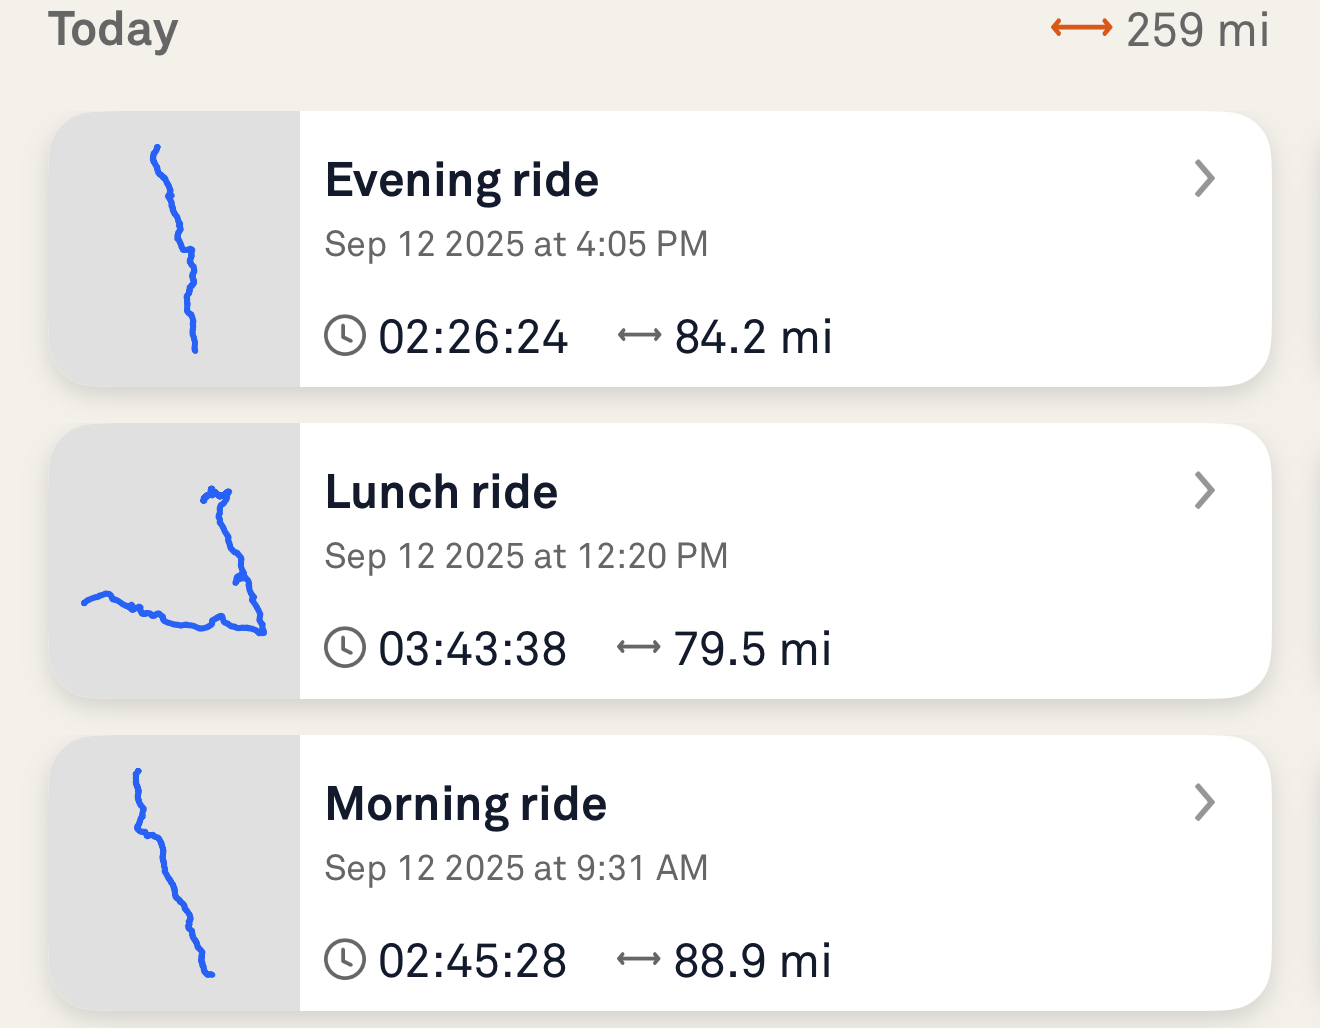This screenshot has height=1028, width=1320.
Task: Click the 259 mi daily total
Action: (1197, 30)
